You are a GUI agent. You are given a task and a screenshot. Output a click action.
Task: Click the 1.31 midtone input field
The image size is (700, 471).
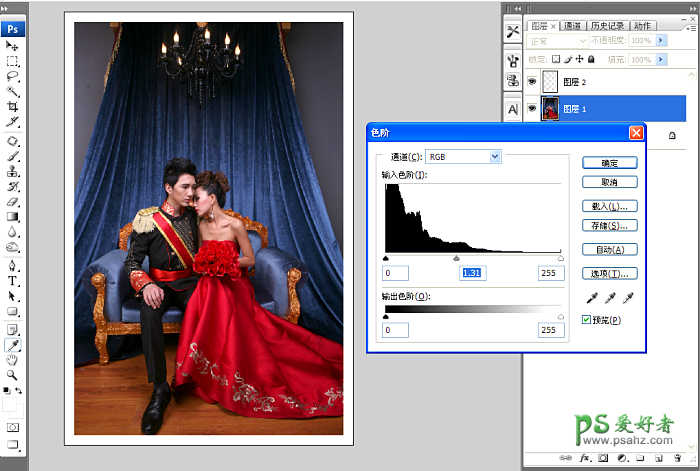pos(472,273)
